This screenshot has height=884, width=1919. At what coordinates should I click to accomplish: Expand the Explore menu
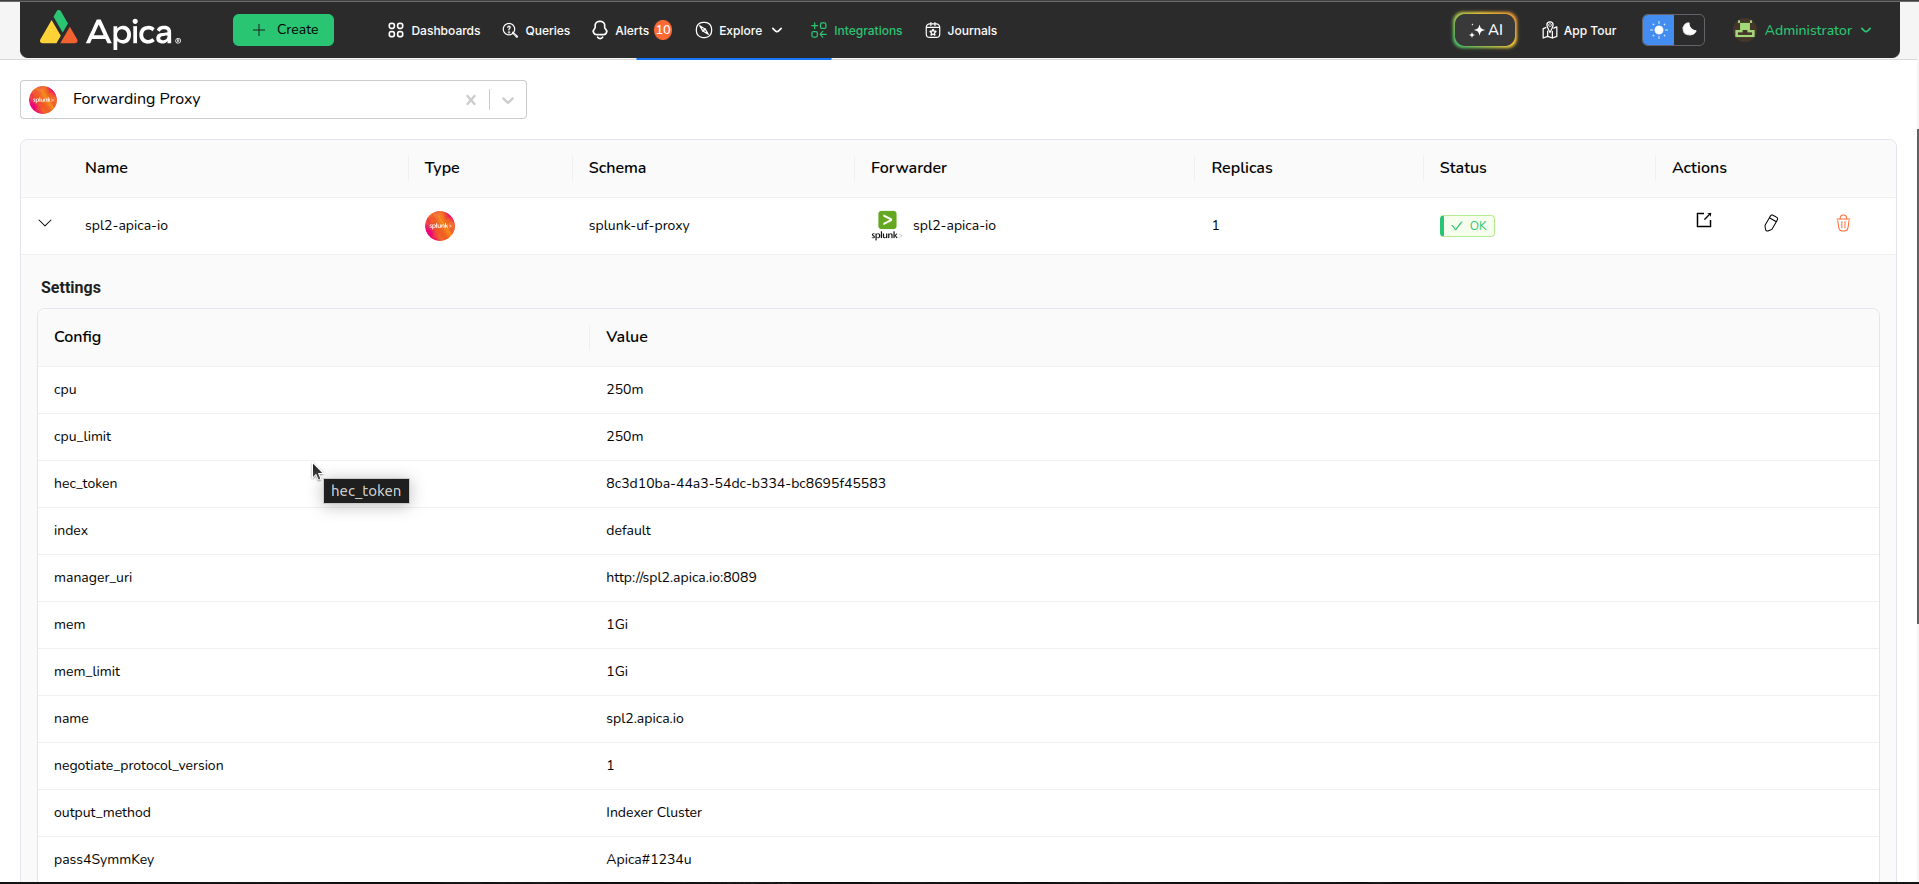click(739, 30)
